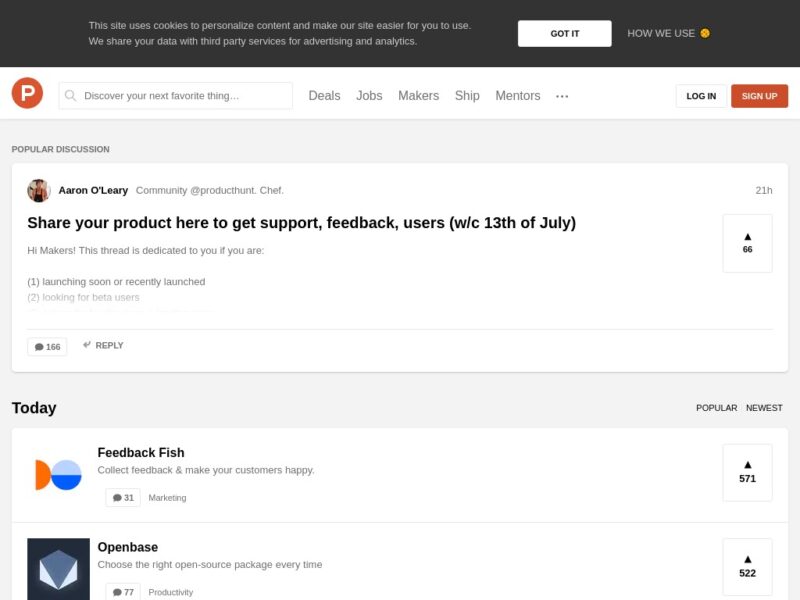Open the Deals menu item
Screen dimensions: 800x600
[x=324, y=96]
